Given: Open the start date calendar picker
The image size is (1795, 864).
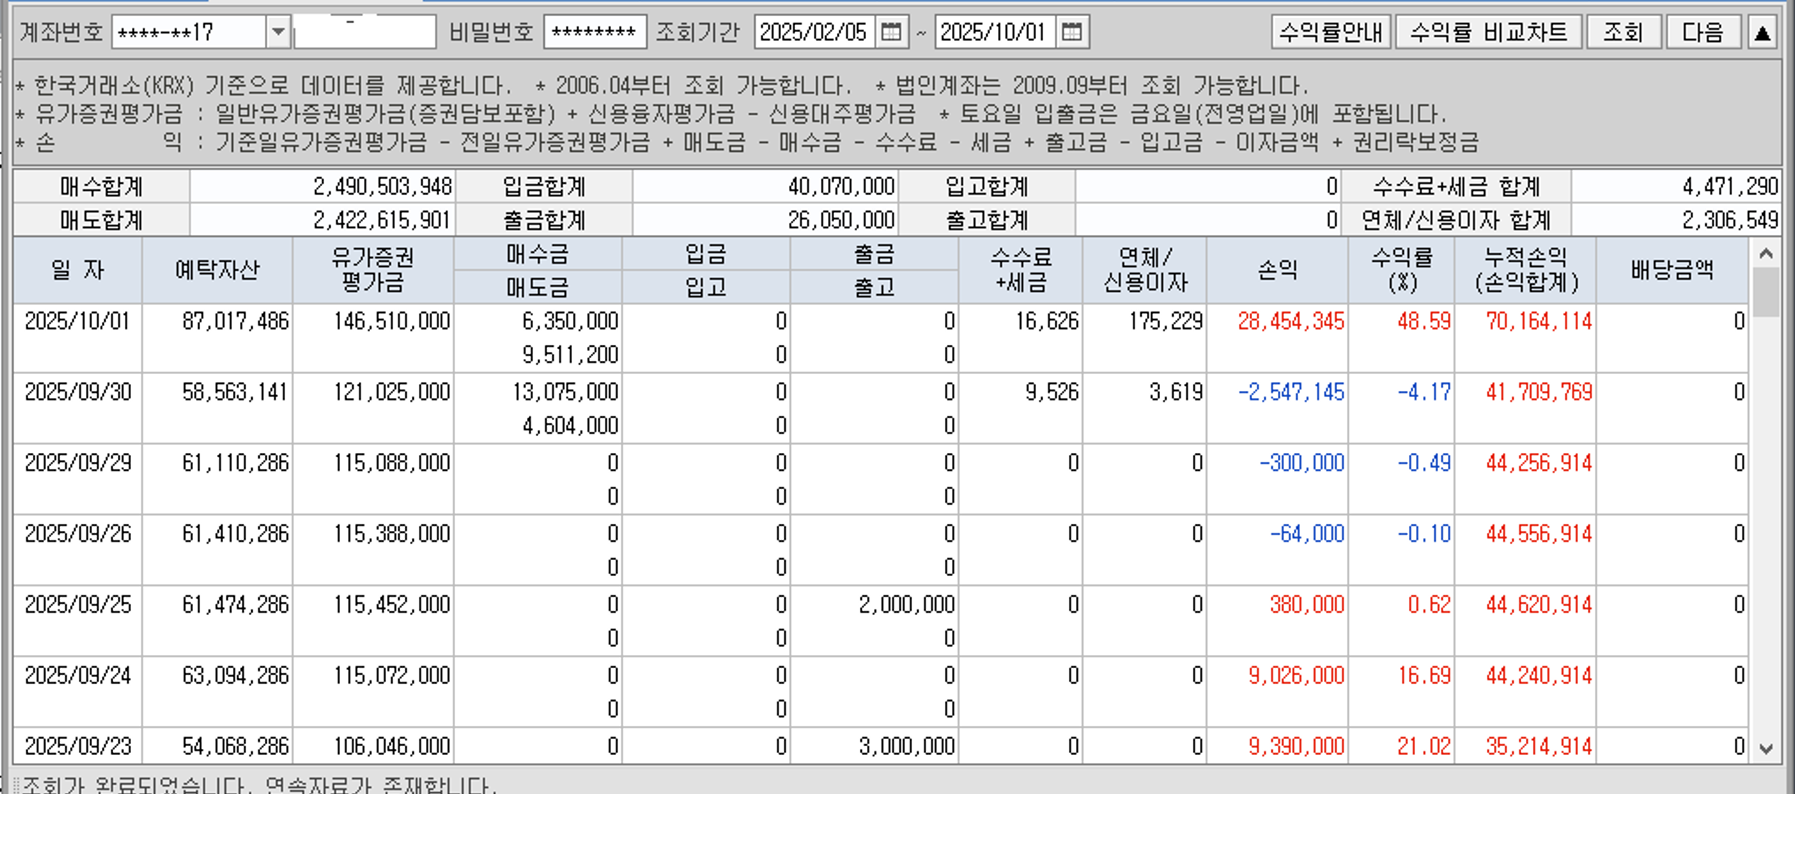Looking at the screenshot, I should [891, 32].
